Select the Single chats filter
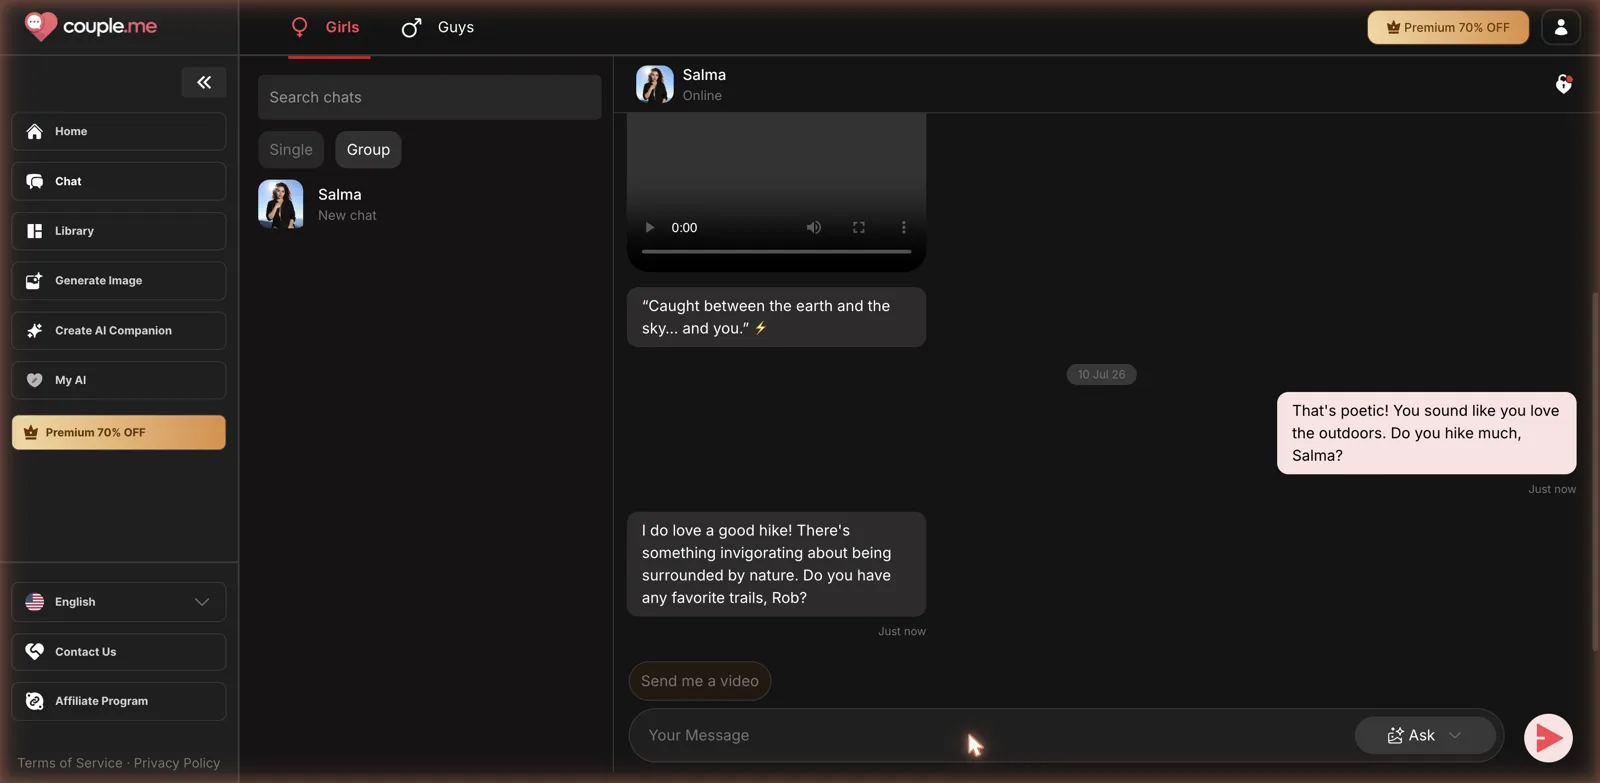The width and height of the screenshot is (1600, 783). coord(291,150)
